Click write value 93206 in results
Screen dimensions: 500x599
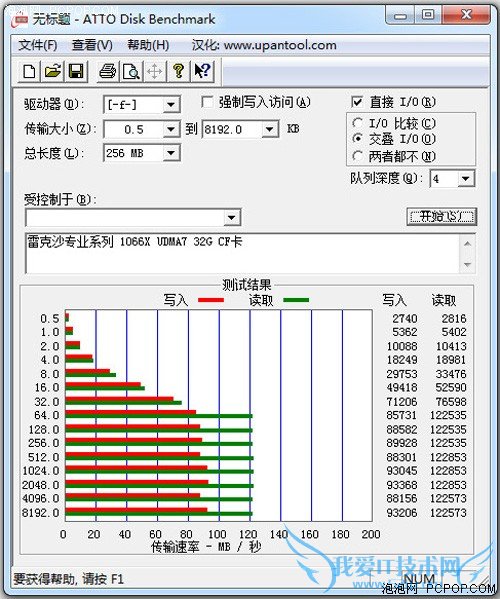click(x=402, y=513)
